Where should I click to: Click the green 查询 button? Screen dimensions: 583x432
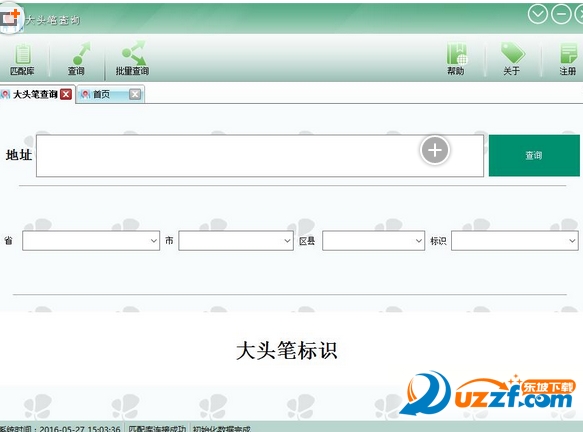pyautogui.click(x=534, y=155)
